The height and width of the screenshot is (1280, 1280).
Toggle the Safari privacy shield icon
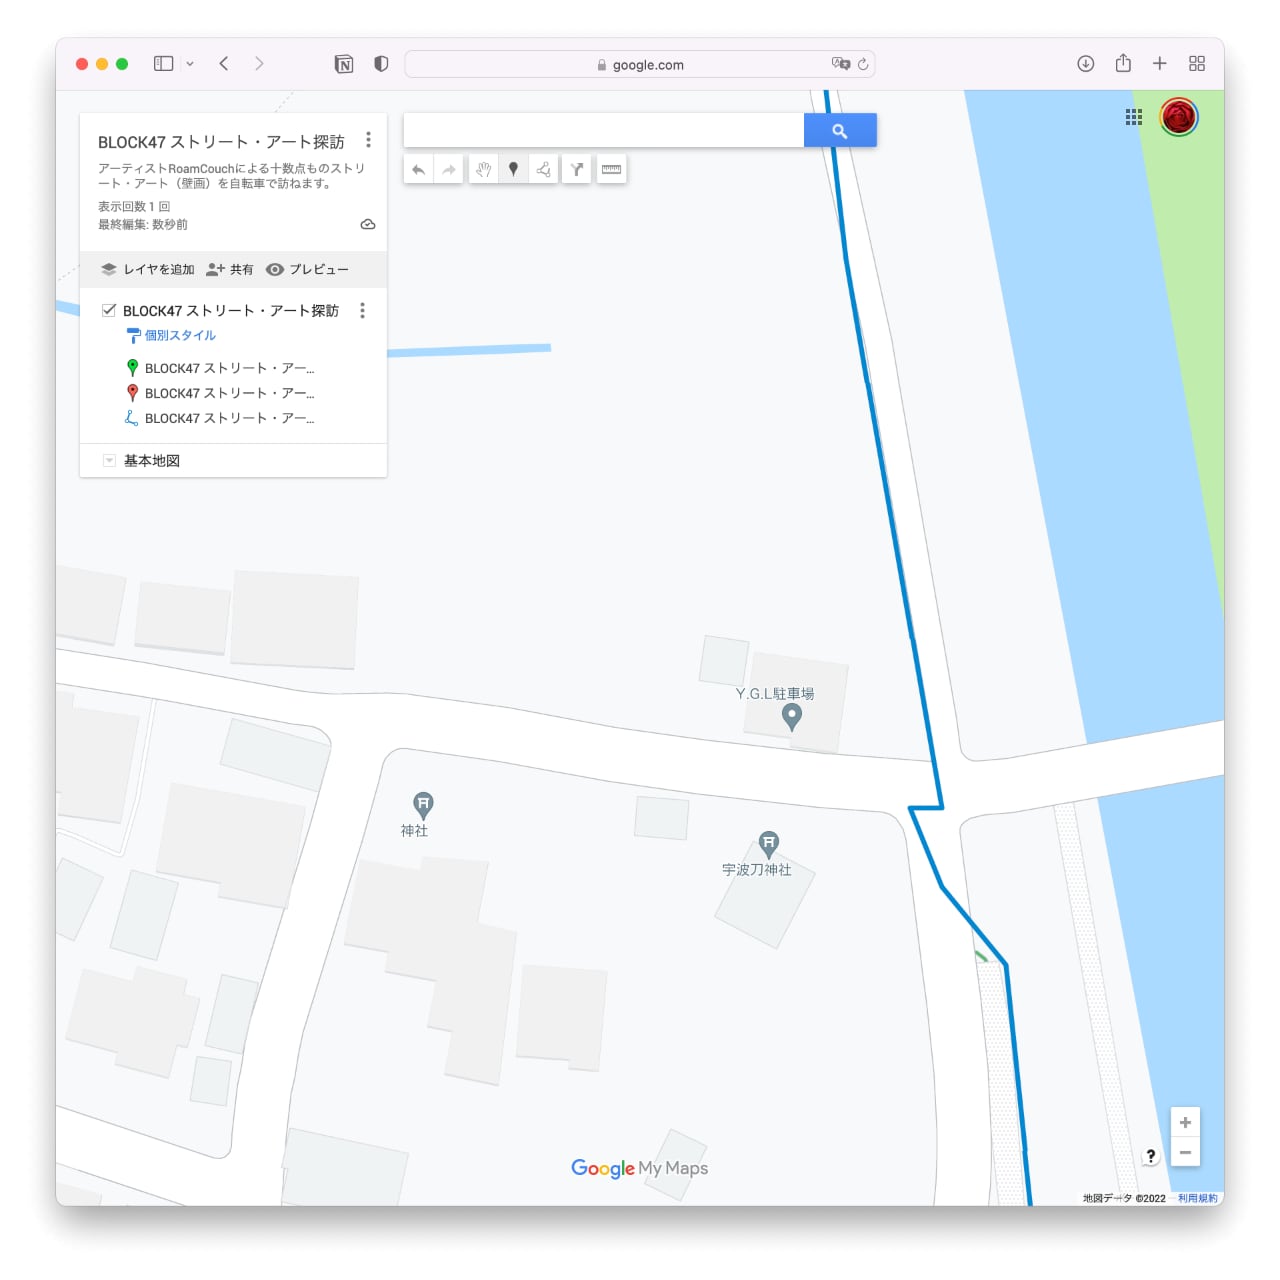(x=381, y=64)
